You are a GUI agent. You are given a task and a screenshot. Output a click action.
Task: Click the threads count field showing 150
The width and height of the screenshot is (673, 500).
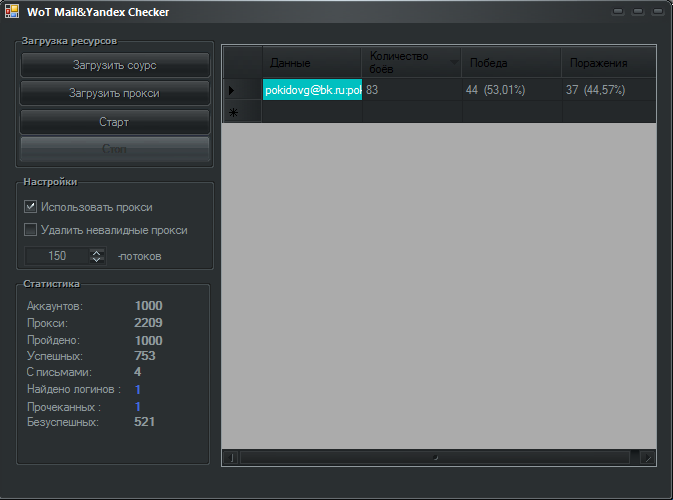point(57,256)
